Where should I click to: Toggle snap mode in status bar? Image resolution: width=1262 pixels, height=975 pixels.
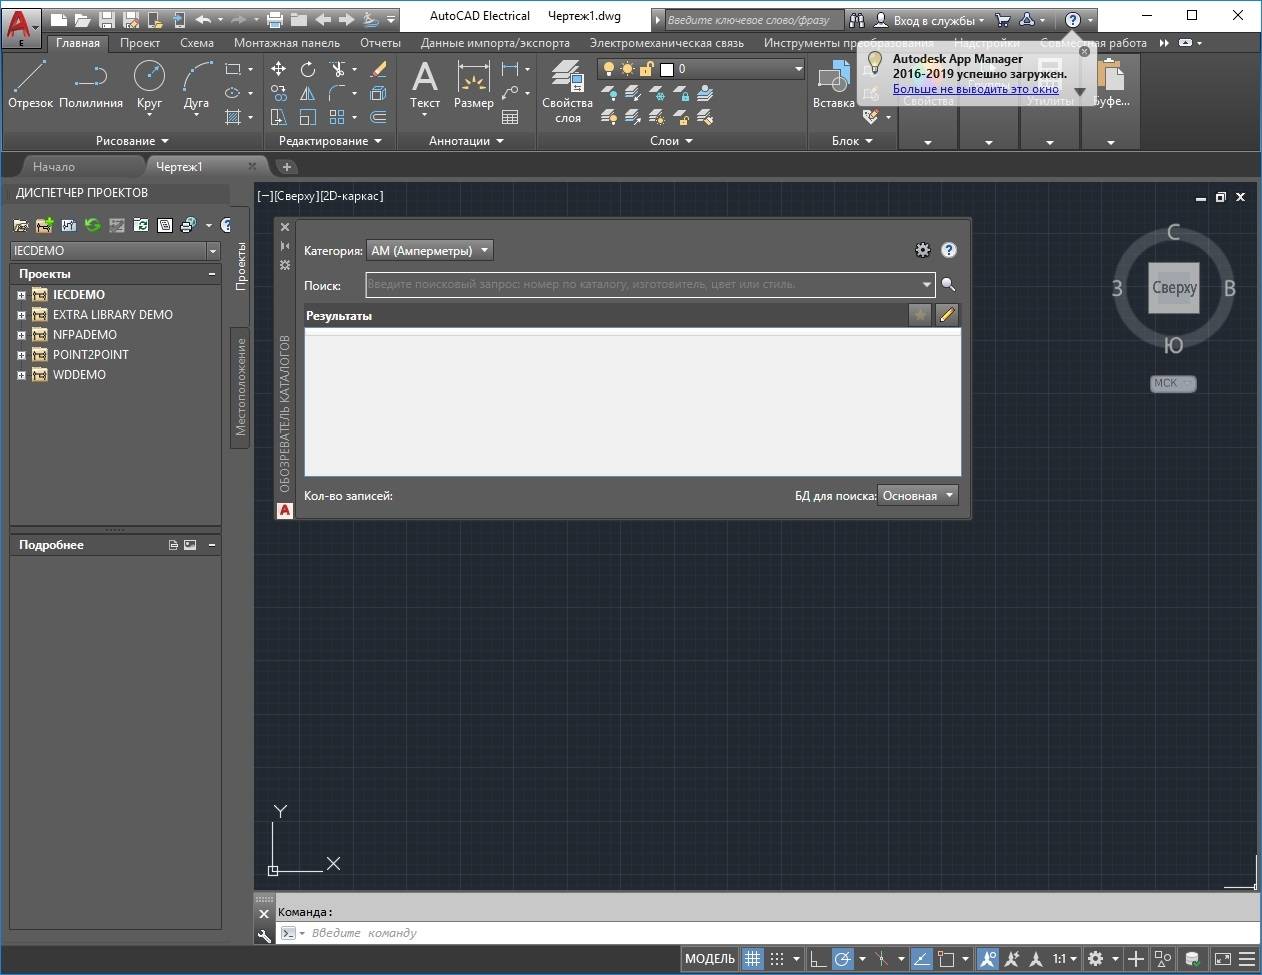(777, 958)
